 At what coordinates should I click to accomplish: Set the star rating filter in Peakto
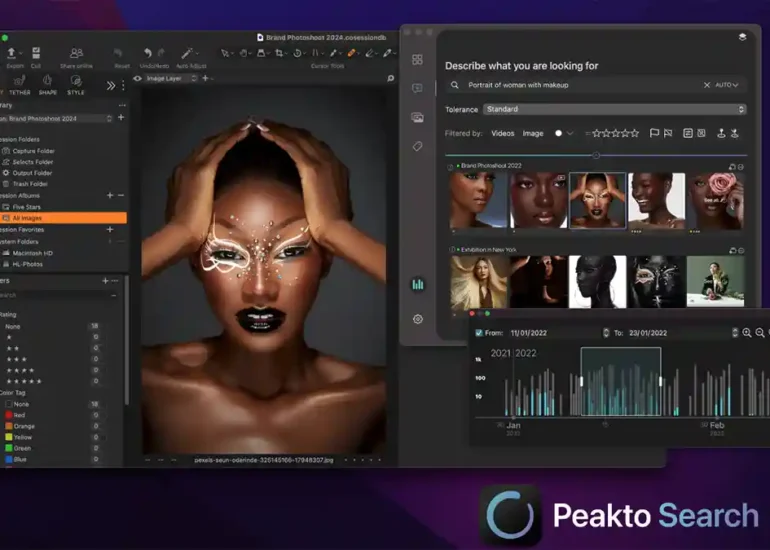tap(615, 133)
